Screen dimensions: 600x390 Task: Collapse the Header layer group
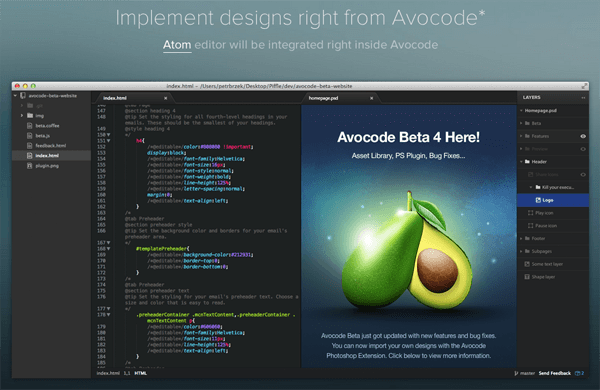tap(521, 162)
